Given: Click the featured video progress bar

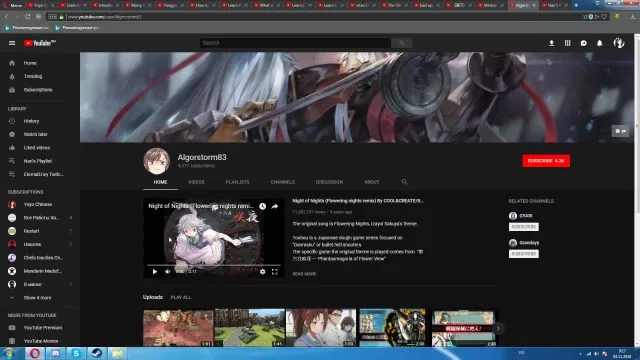Looking at the screenshot, I should coord(214,265).
